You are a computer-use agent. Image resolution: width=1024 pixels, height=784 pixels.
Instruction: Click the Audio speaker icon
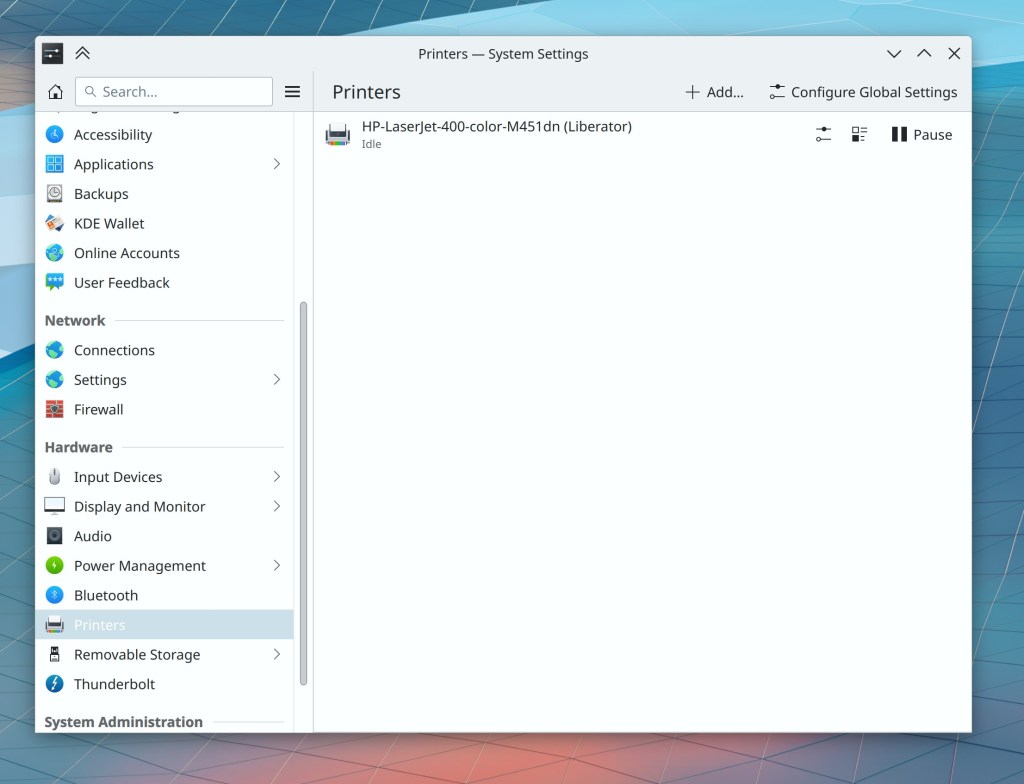(x=55, y=536)
